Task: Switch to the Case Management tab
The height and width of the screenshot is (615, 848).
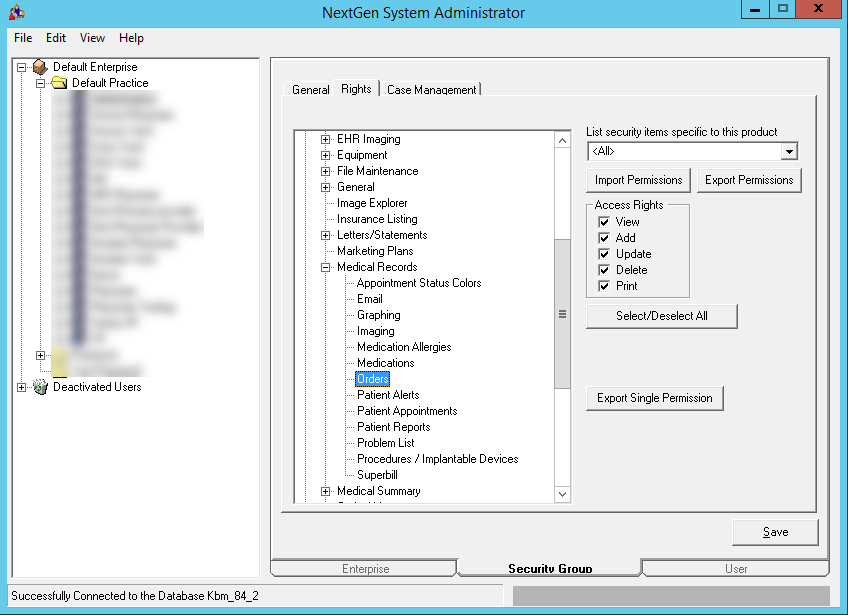Action: (432, 90)
